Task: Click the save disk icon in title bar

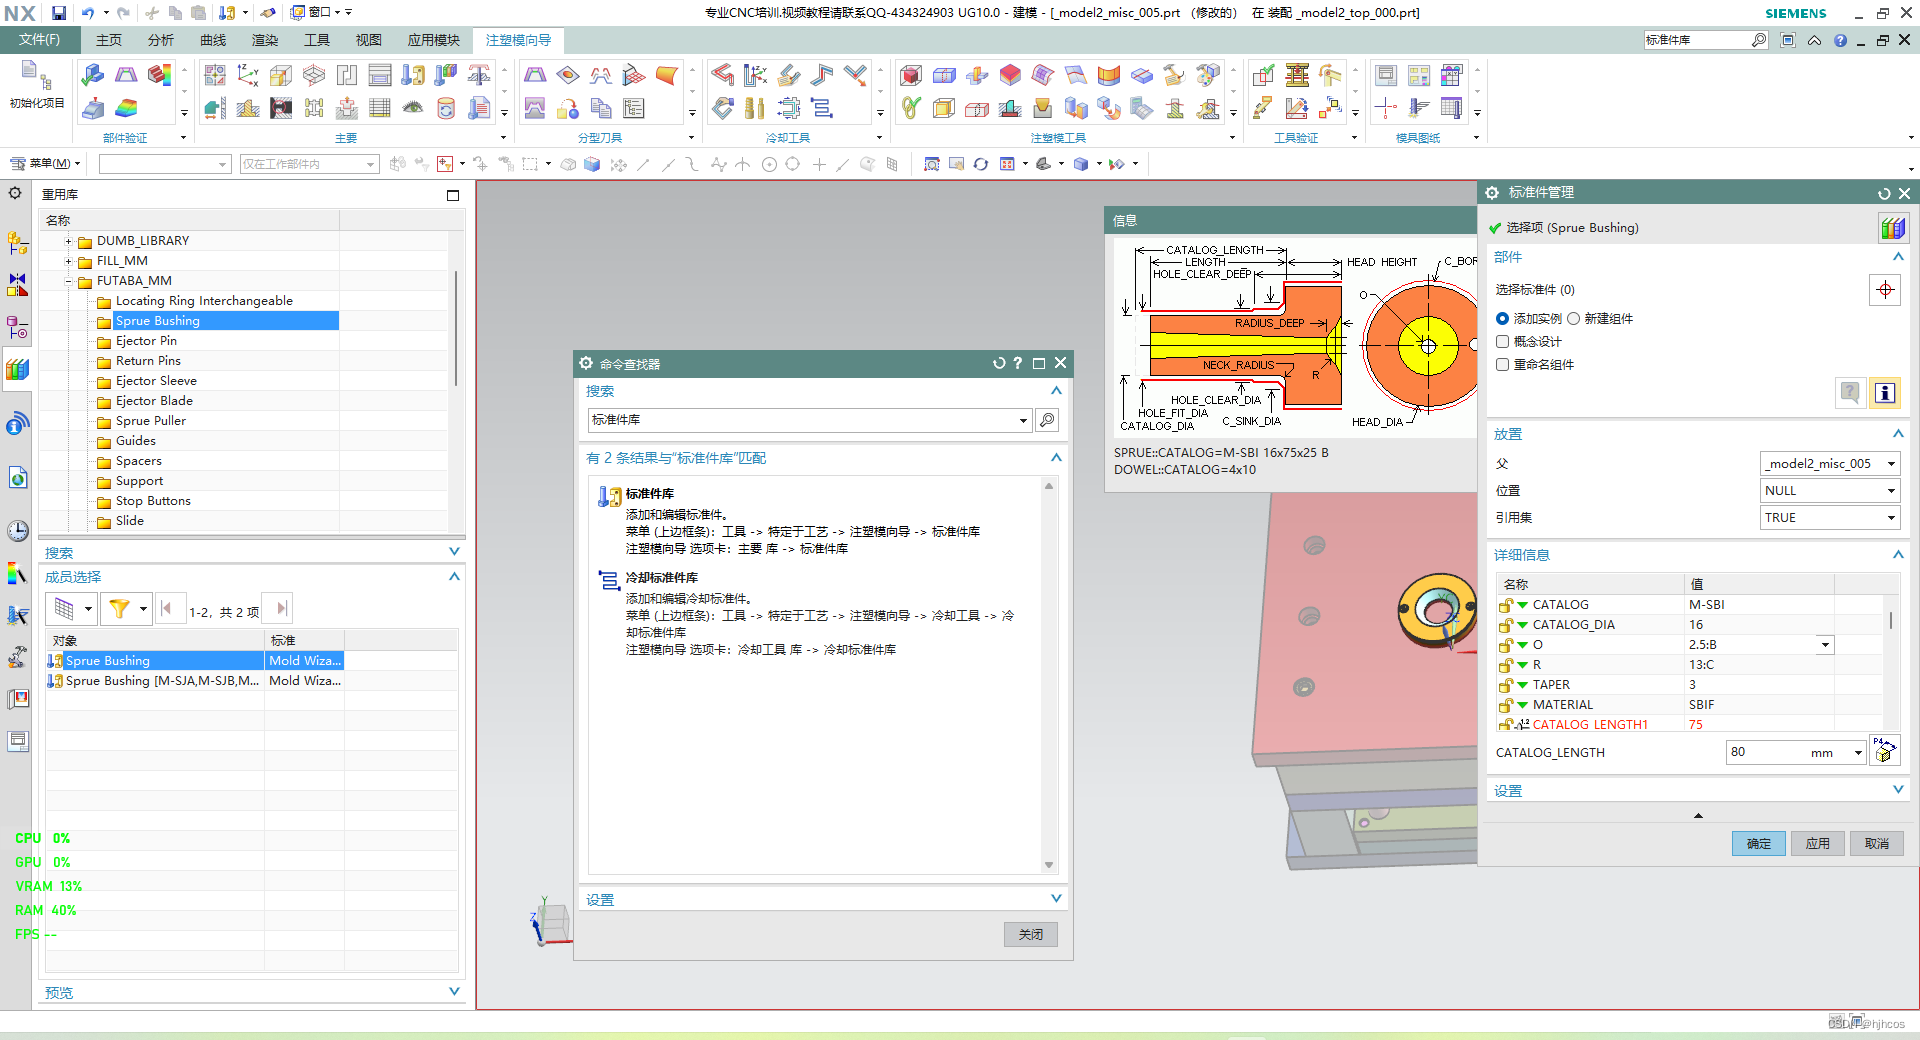Action: (x=59, y=13)
